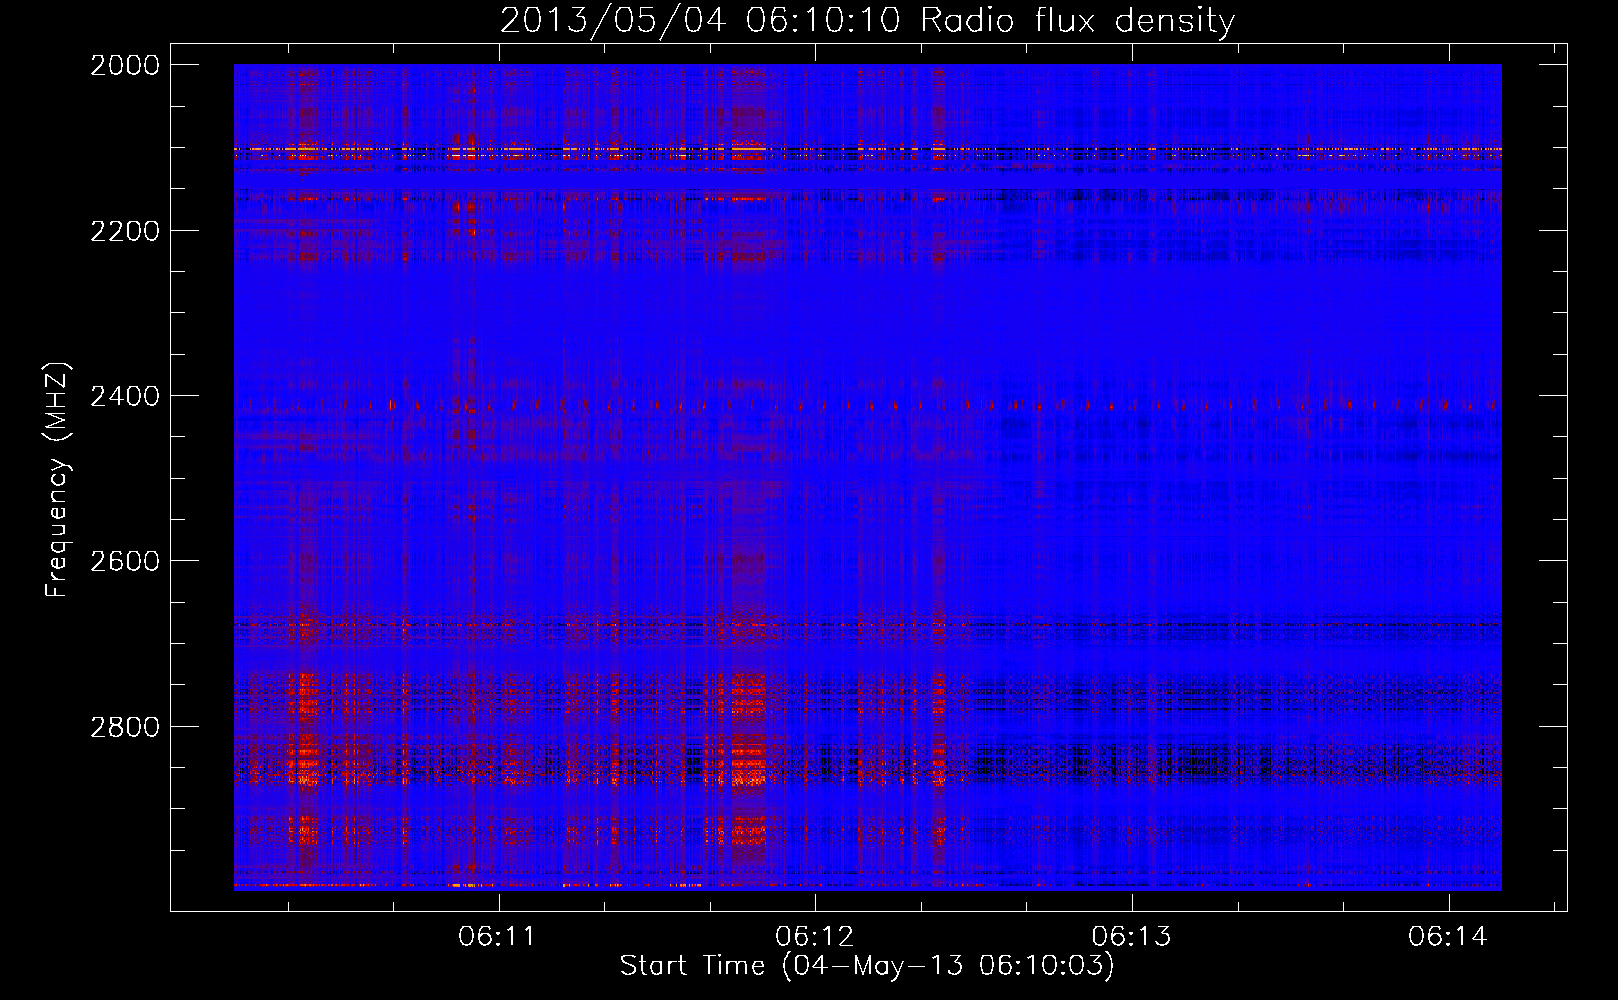
Task: Click the 06:13 time tick label
Action: coord(1132,937)
